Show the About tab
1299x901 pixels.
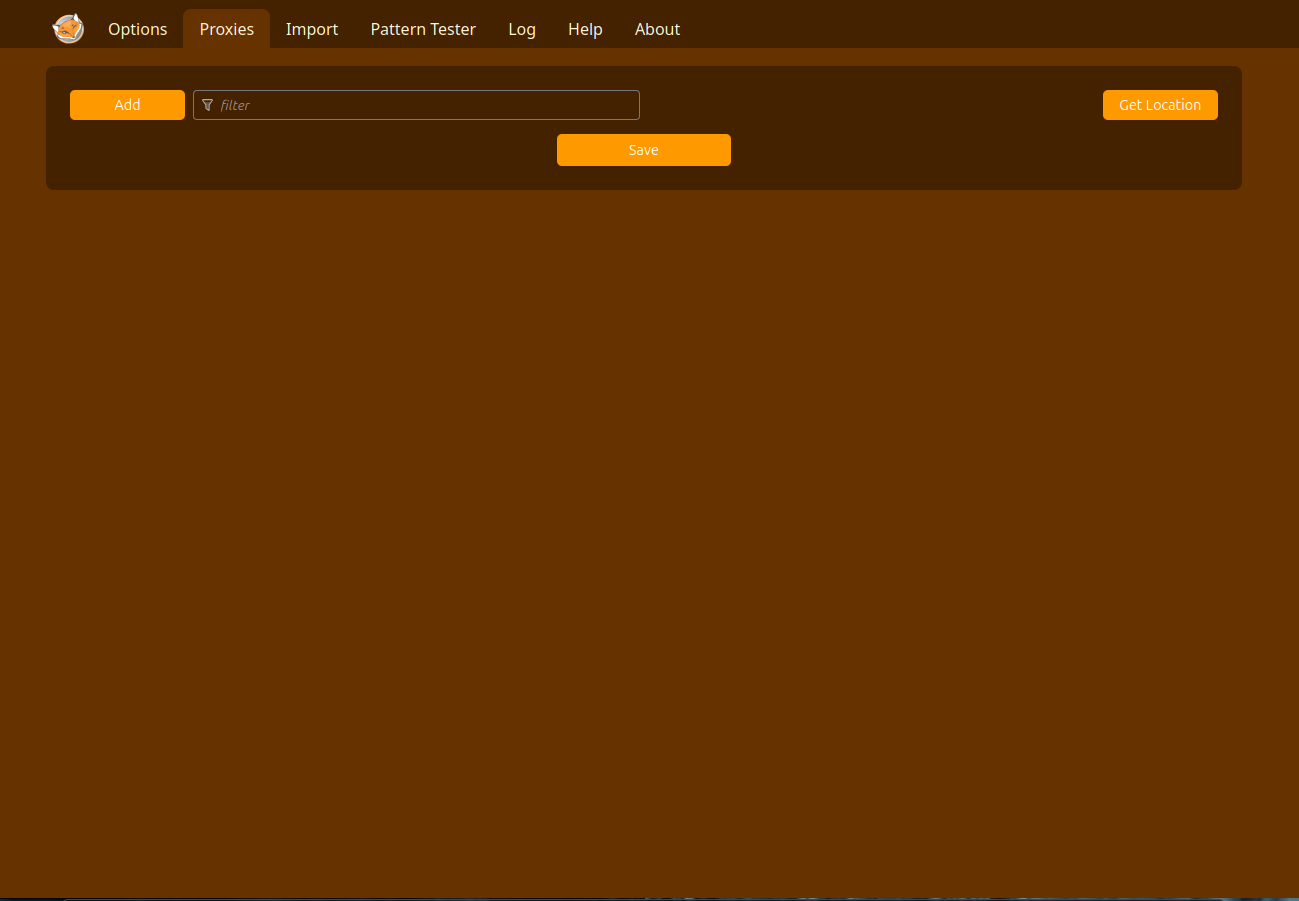tap(657, 29)
